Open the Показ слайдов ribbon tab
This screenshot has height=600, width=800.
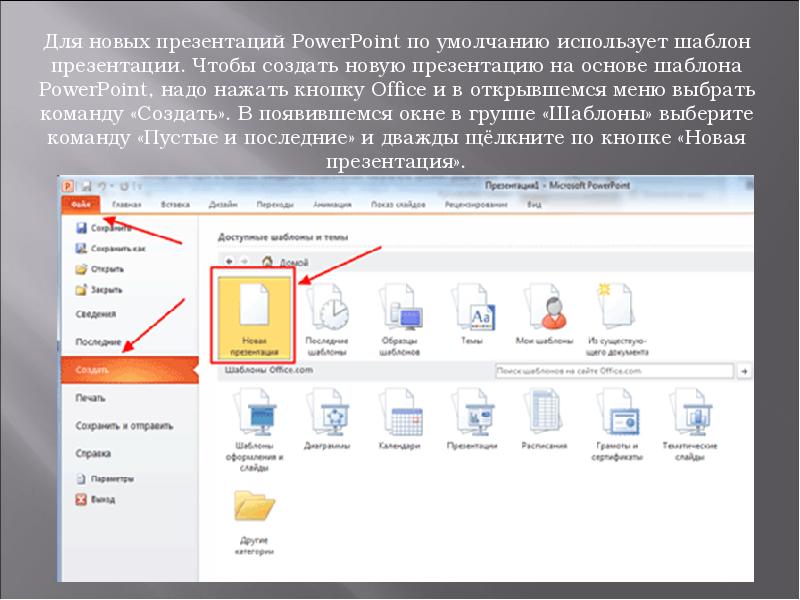(x=398, y=205)
